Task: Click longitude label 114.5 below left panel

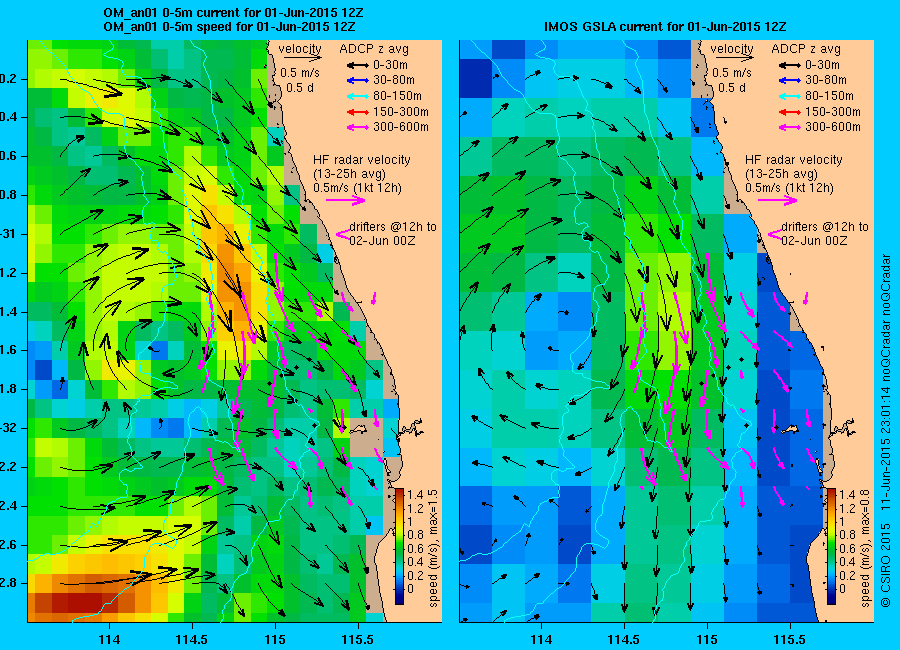Action: click(x=192, y=640)
